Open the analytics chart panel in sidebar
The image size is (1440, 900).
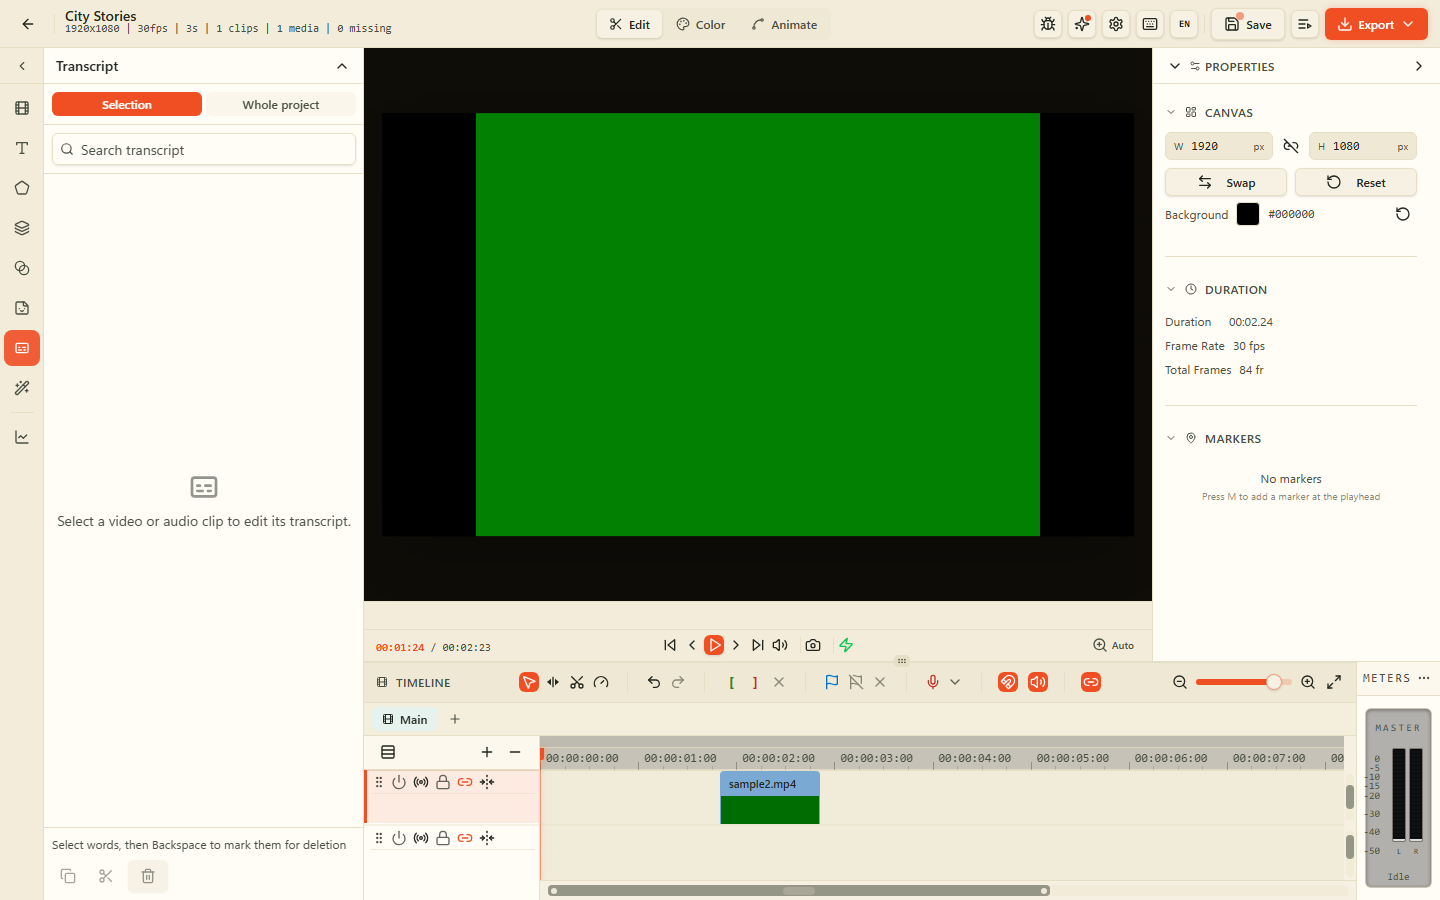(22, 437)
